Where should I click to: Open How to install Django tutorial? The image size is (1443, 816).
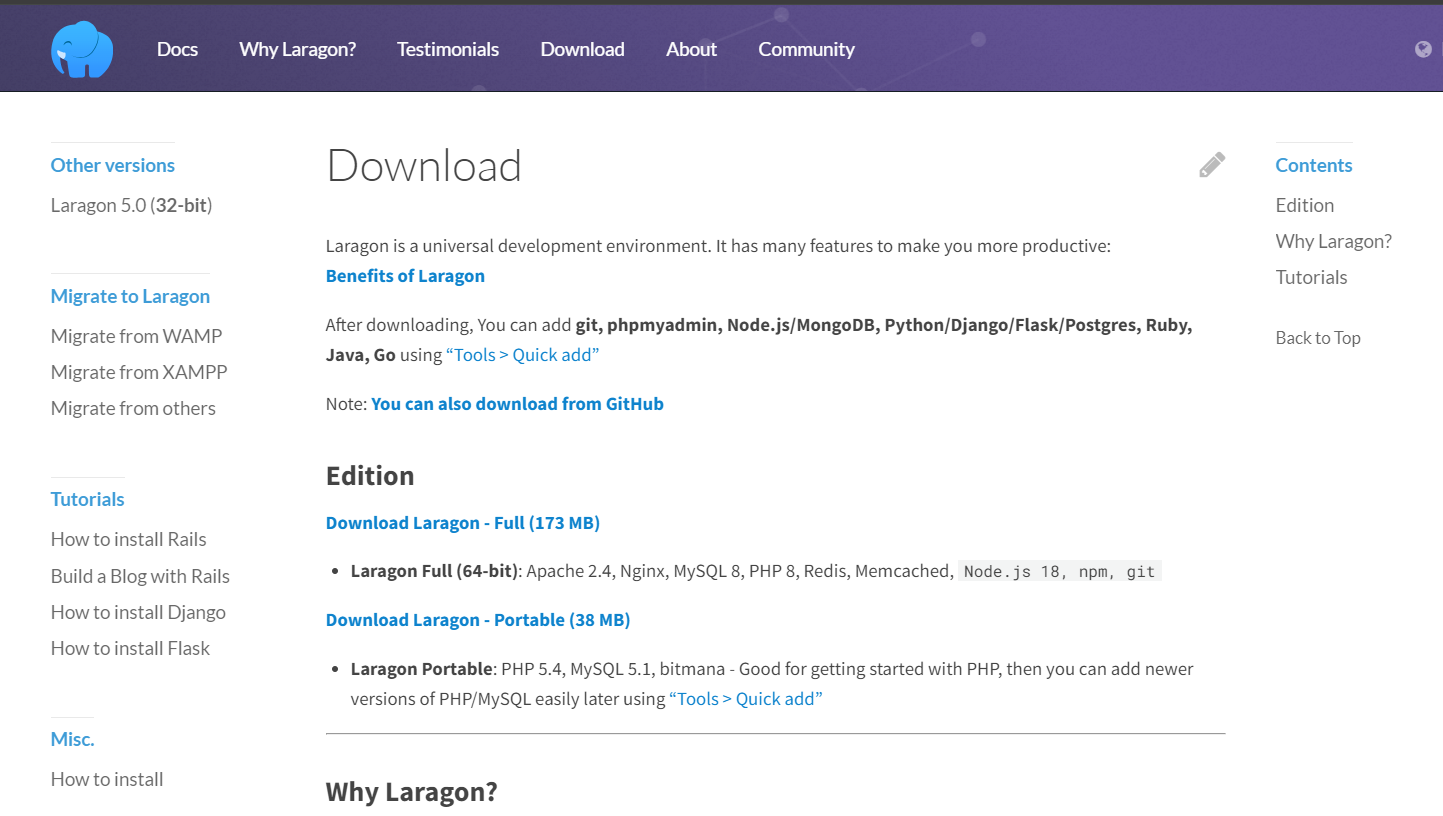click(x=138, y=612)
